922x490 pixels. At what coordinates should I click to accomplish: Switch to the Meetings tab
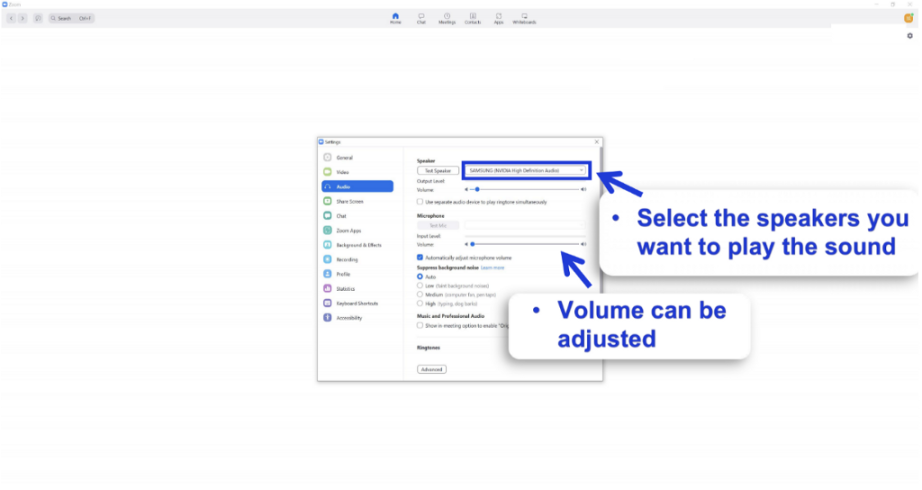pos(446,18)
